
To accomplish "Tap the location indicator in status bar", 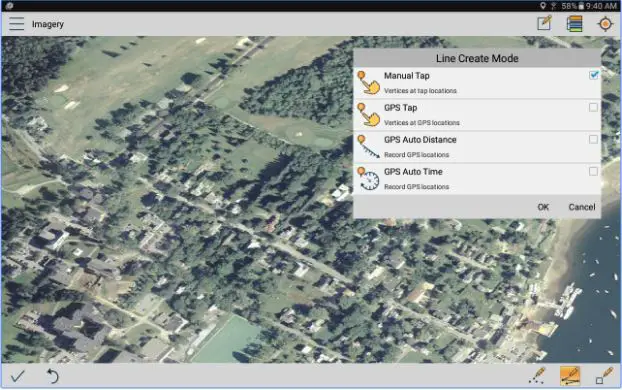I will [543, 6].
